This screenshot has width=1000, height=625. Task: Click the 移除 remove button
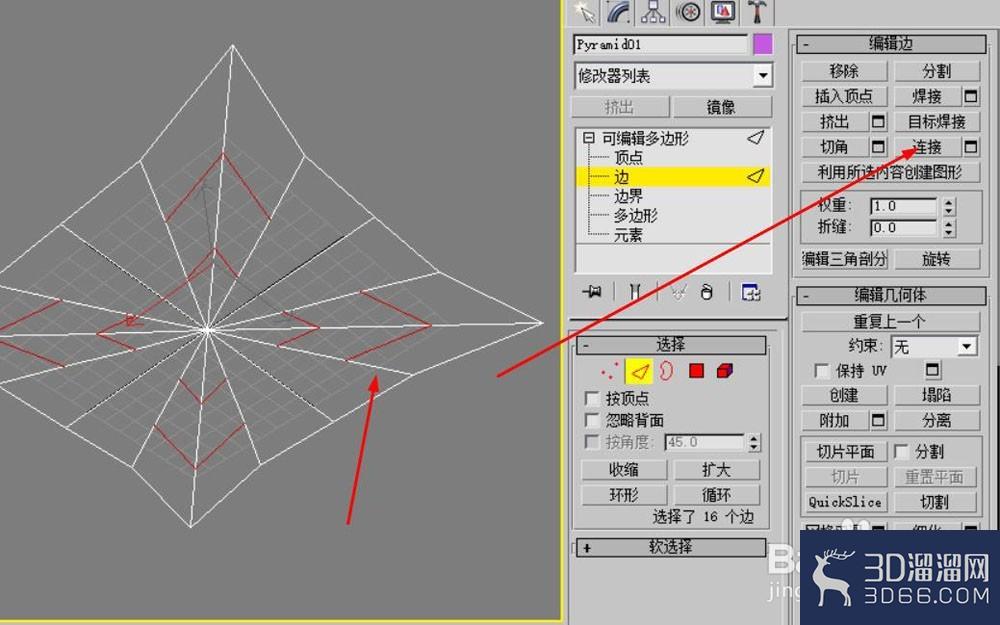click(x=844, y=71)
